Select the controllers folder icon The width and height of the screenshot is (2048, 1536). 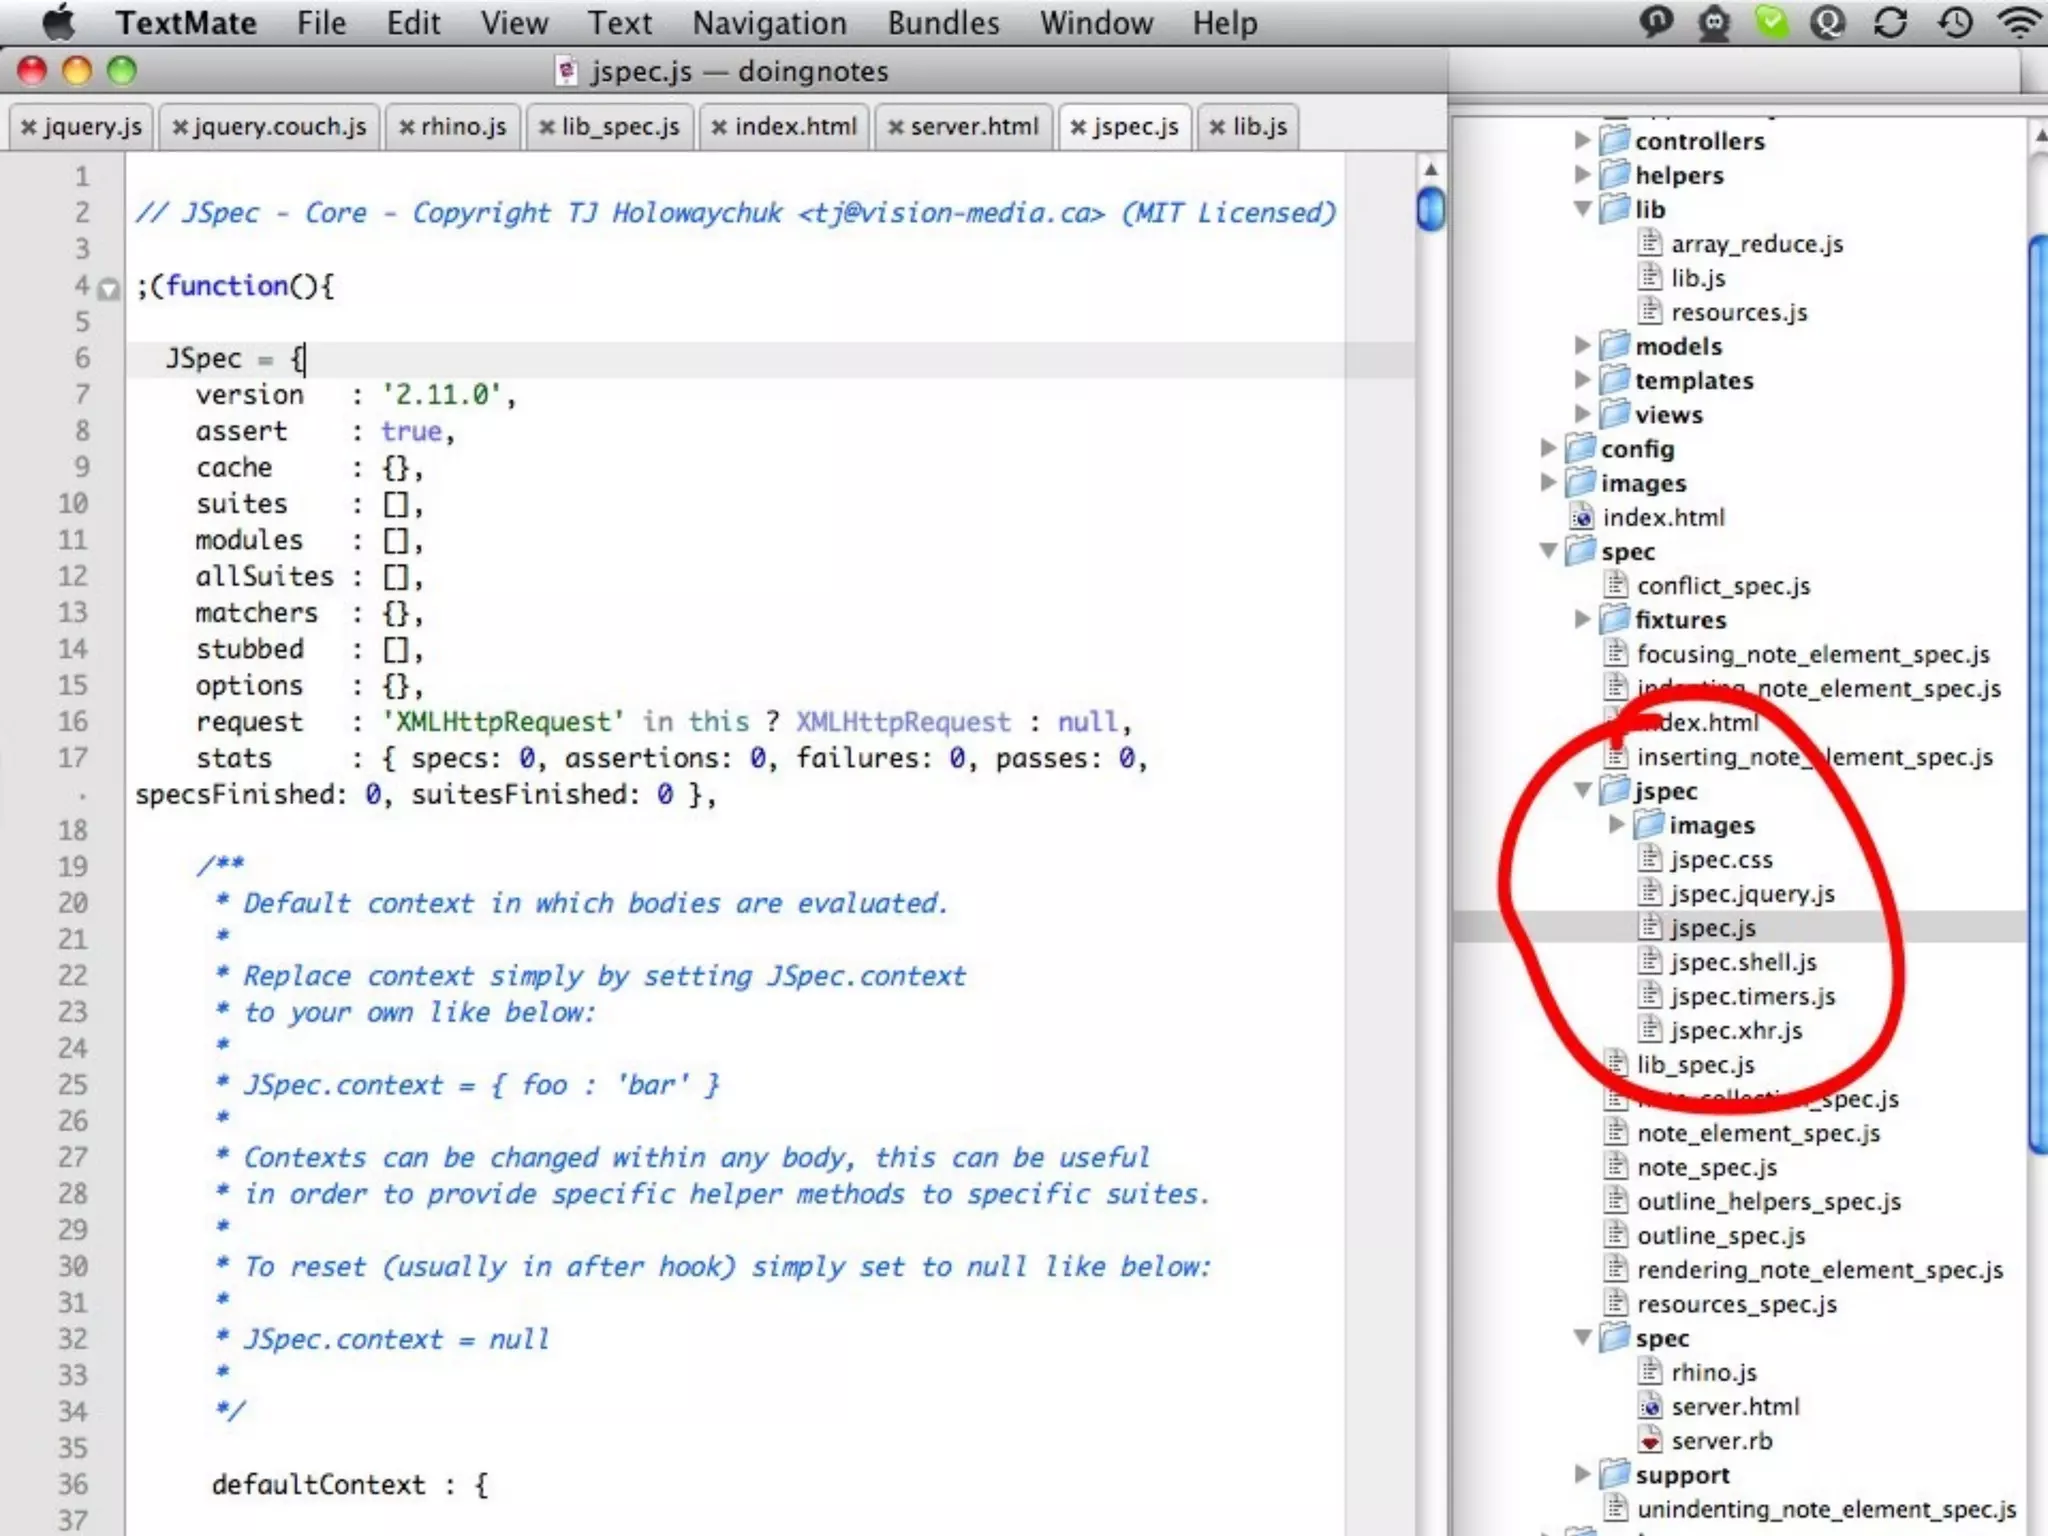(x=1613, y=140)
